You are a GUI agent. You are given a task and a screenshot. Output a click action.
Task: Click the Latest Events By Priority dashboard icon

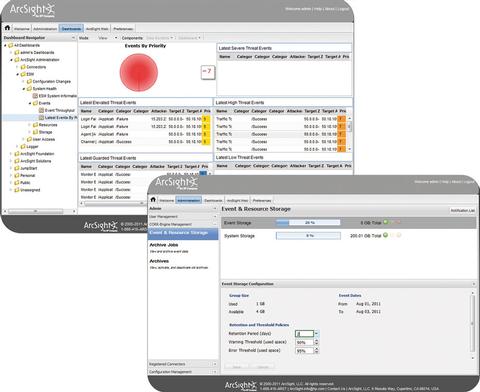(x=41, y=117)
